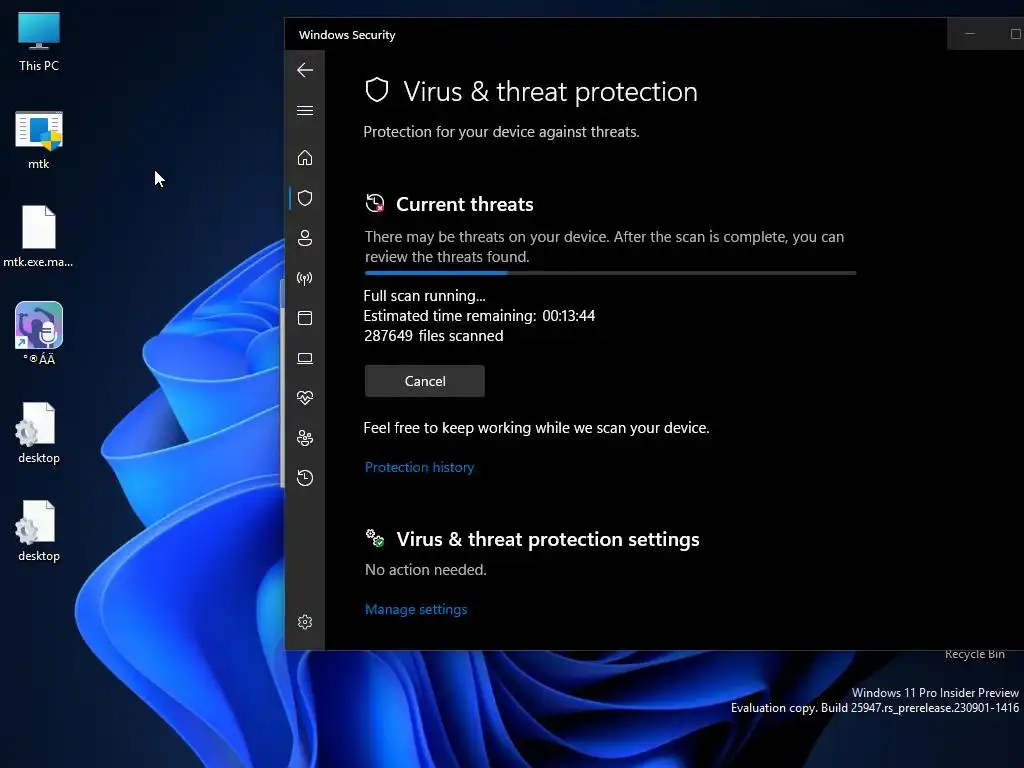Open Firewall & network protection icon
The width and height of the screenshot is (1024, 768).
tap(305, 278)
